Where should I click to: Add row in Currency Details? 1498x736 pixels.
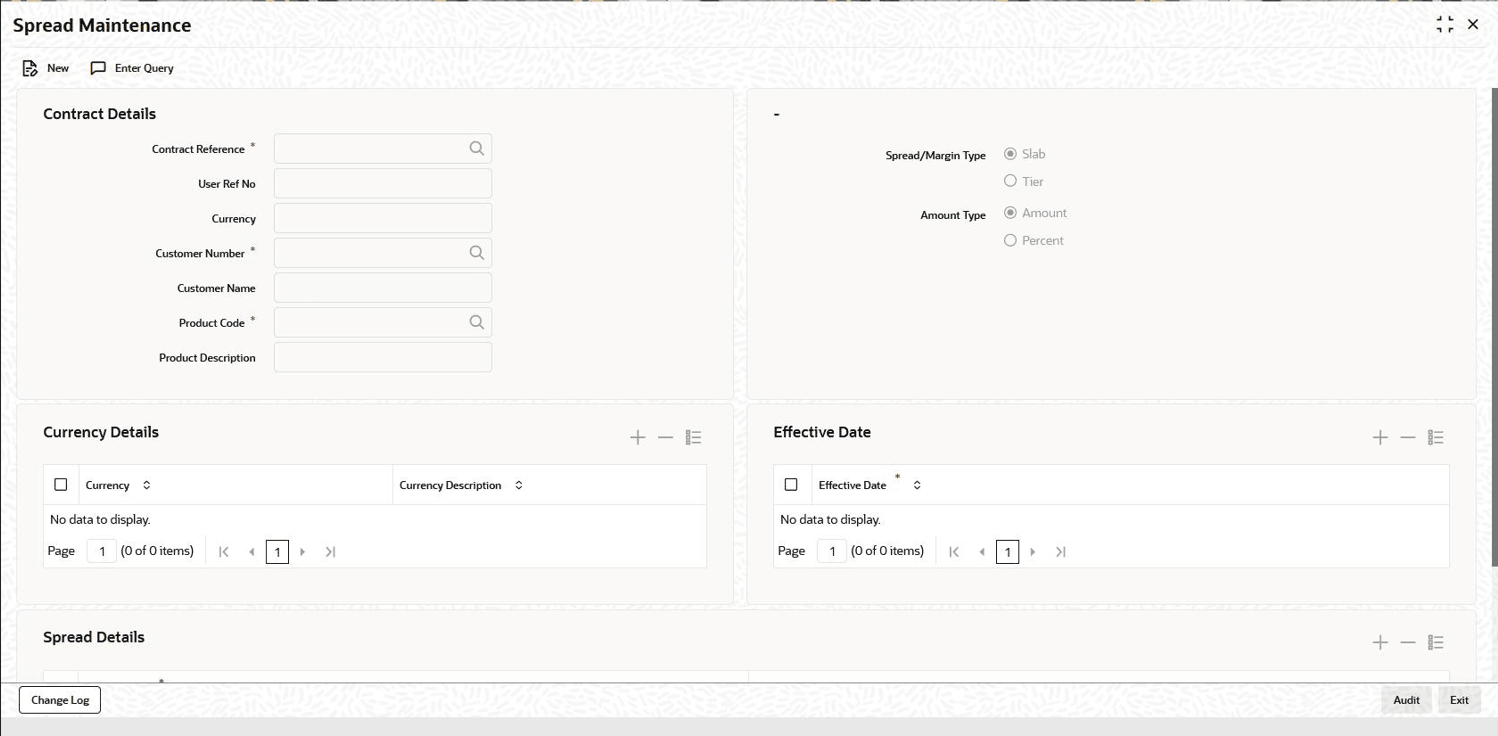point(638,437)
